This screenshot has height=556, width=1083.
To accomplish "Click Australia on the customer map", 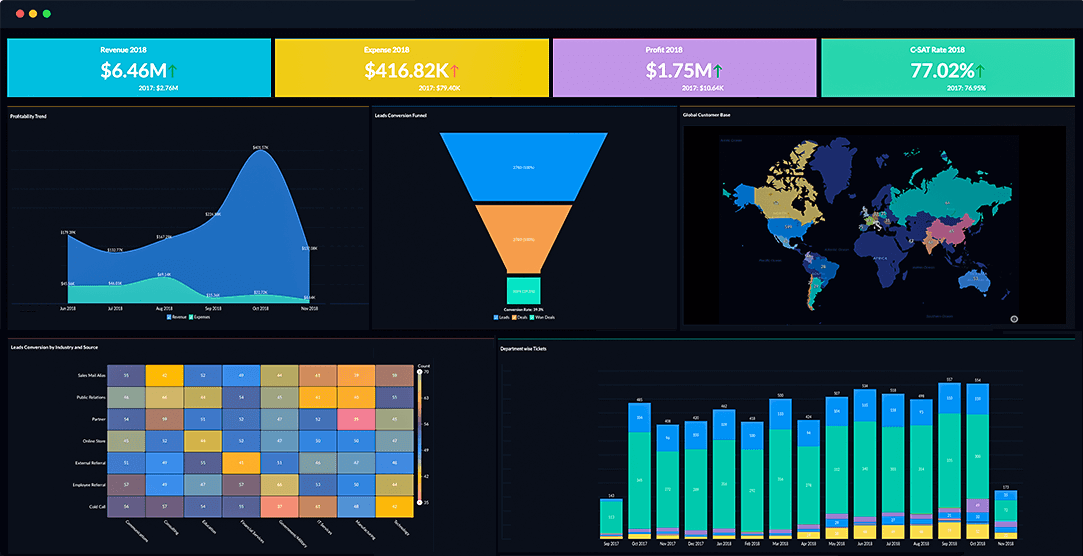I will coord(978,278).
